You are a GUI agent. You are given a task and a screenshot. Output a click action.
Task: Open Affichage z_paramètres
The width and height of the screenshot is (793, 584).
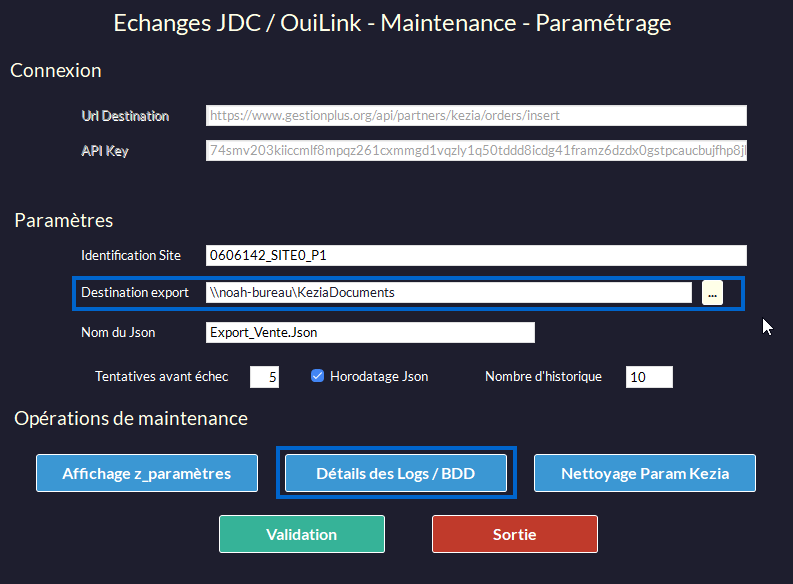point(147,473)
